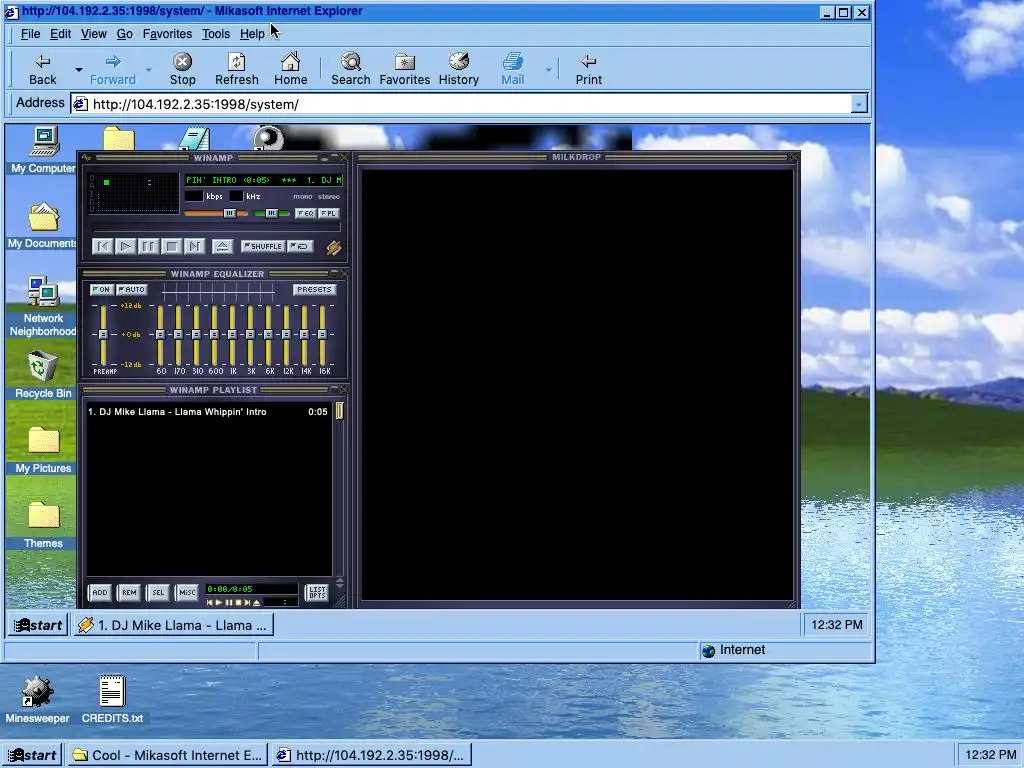Skip to next track in Winamp
The image size is (1024, 768).
[x=195, y=246]
